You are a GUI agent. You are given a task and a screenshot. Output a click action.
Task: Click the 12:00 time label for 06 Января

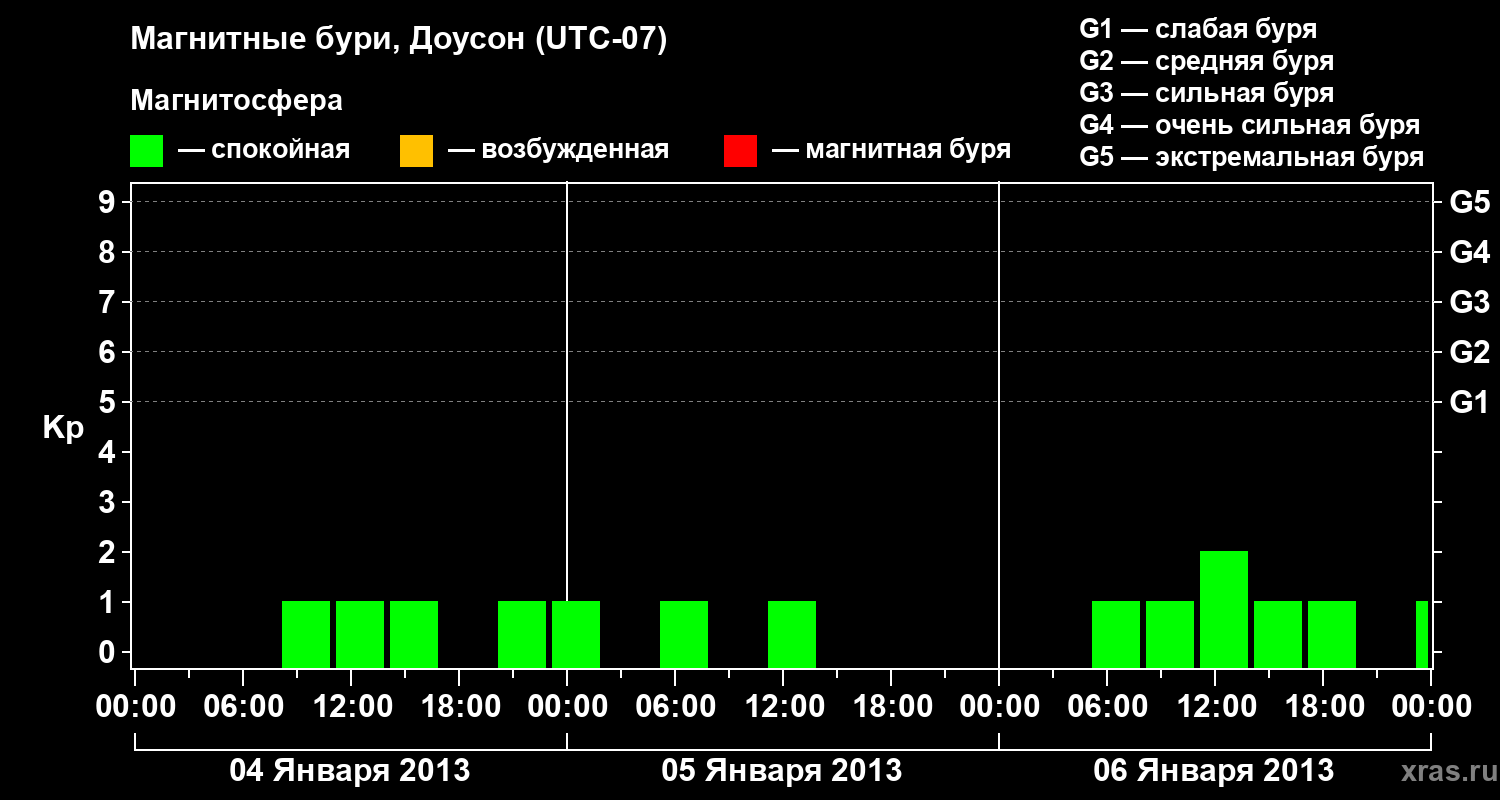1215,707
